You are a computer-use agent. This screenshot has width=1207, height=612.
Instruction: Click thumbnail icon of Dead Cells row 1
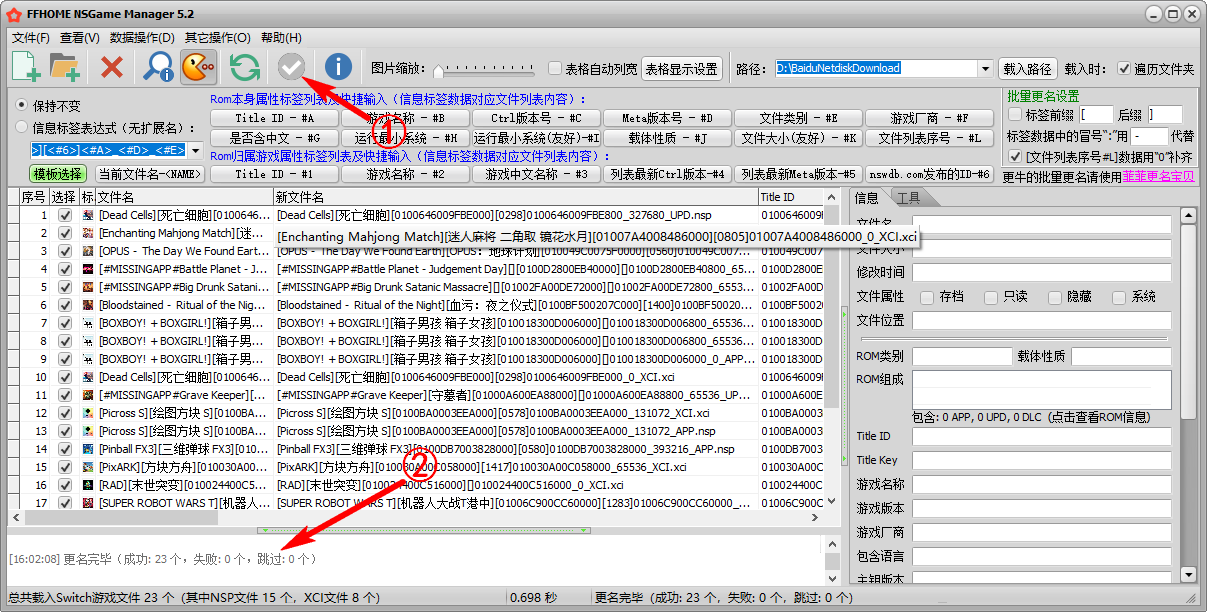(88, 215)
